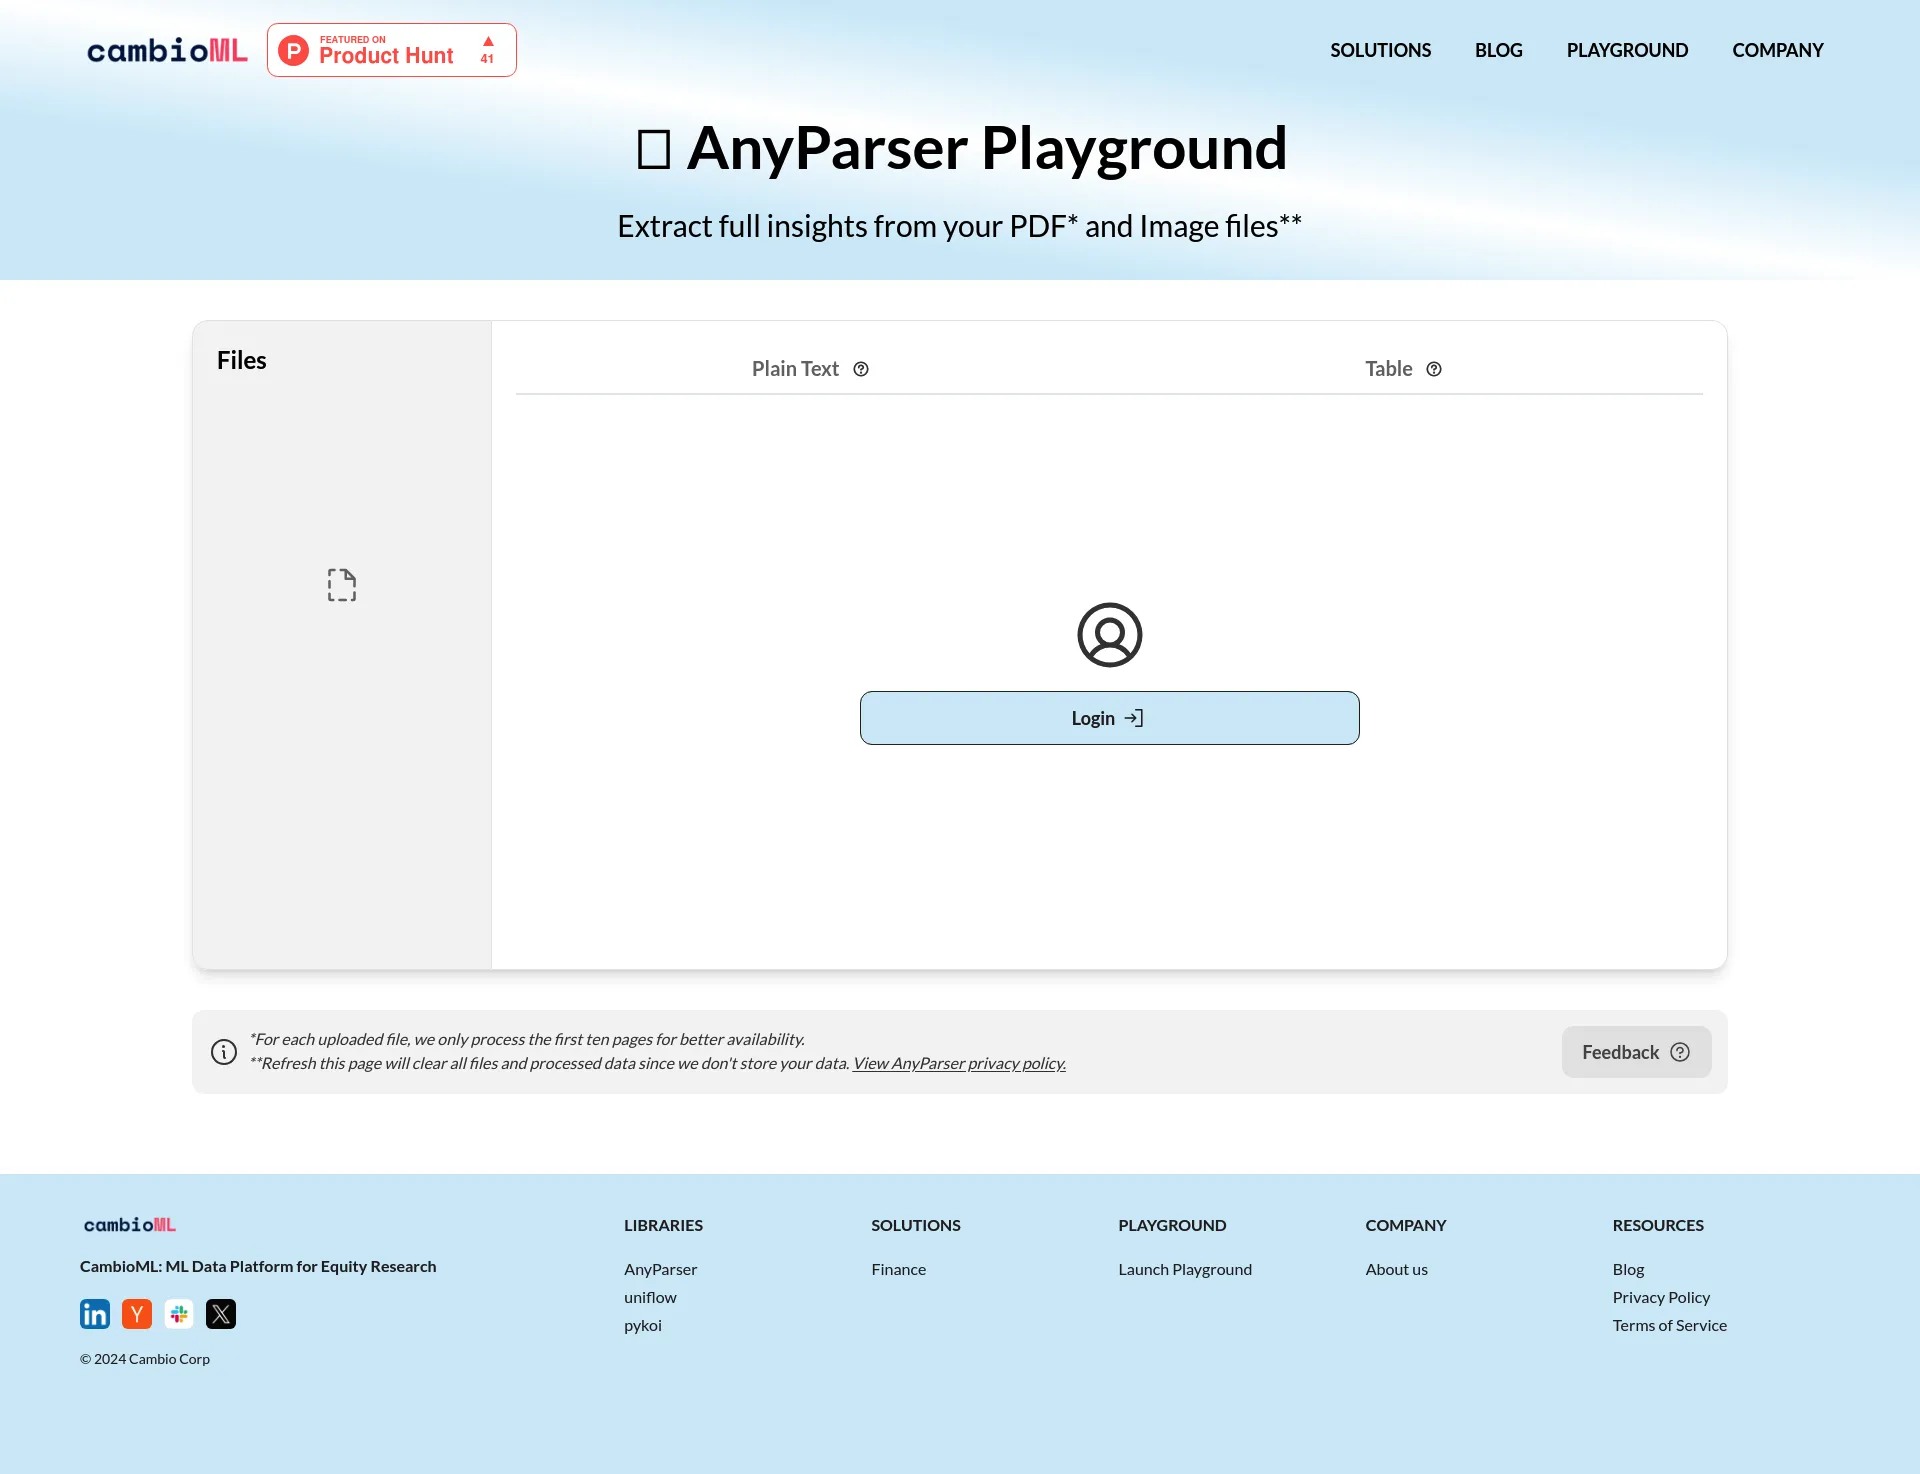Open the Blog link under Resources

[1628, 1269]
